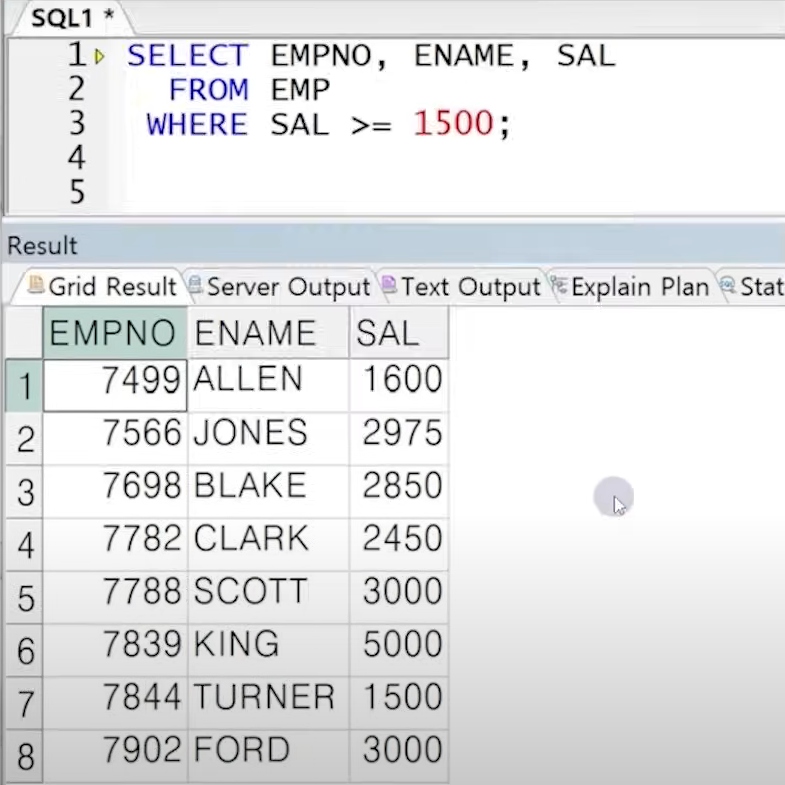Click the SAL cell 2850
This screenshot has width=785, height=785.
[399, 492]
